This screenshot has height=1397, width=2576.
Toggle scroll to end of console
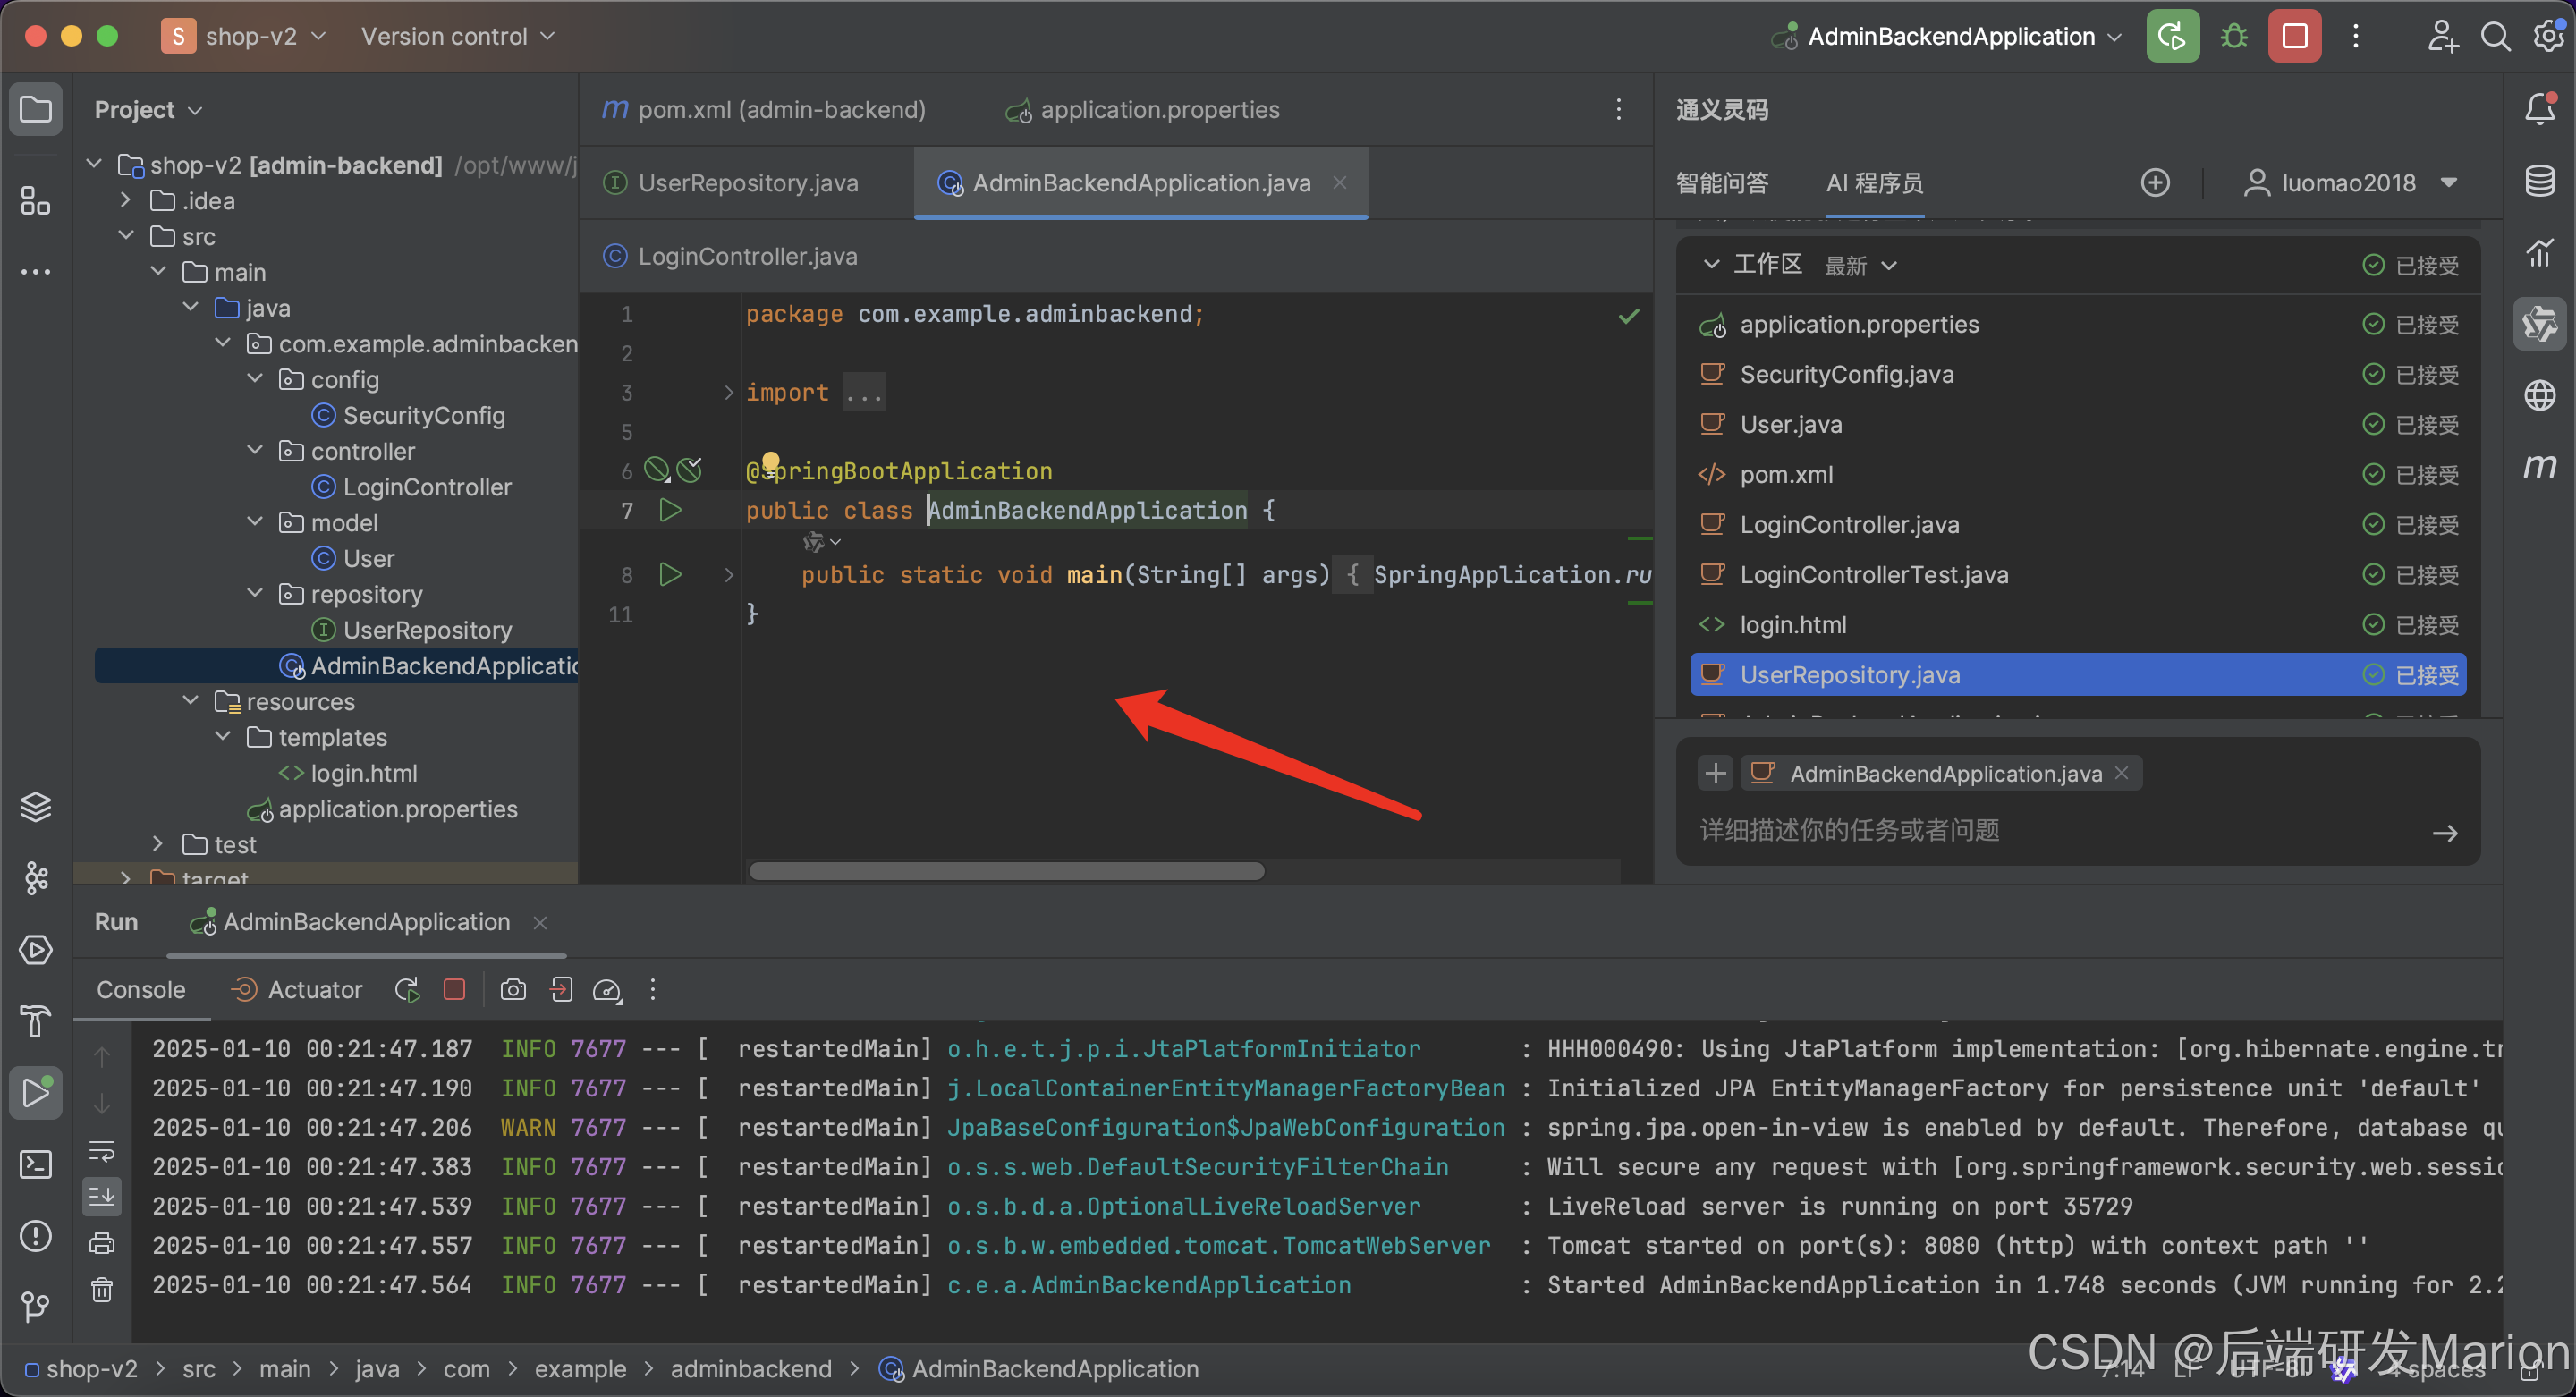(102, 1196)
